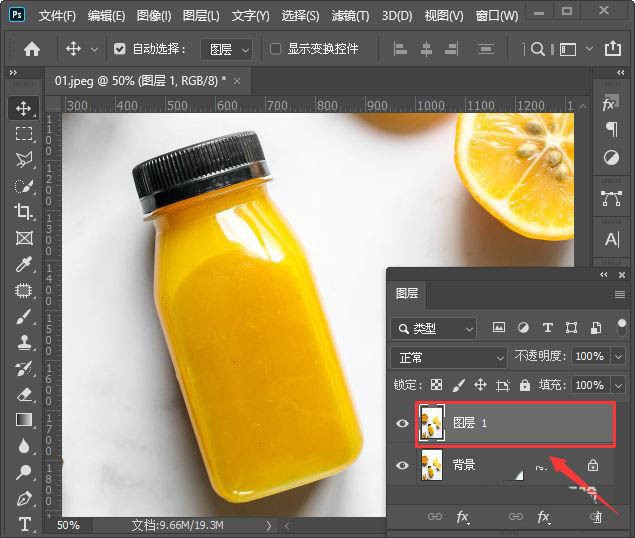Select the Crop tool

point(23,212)
